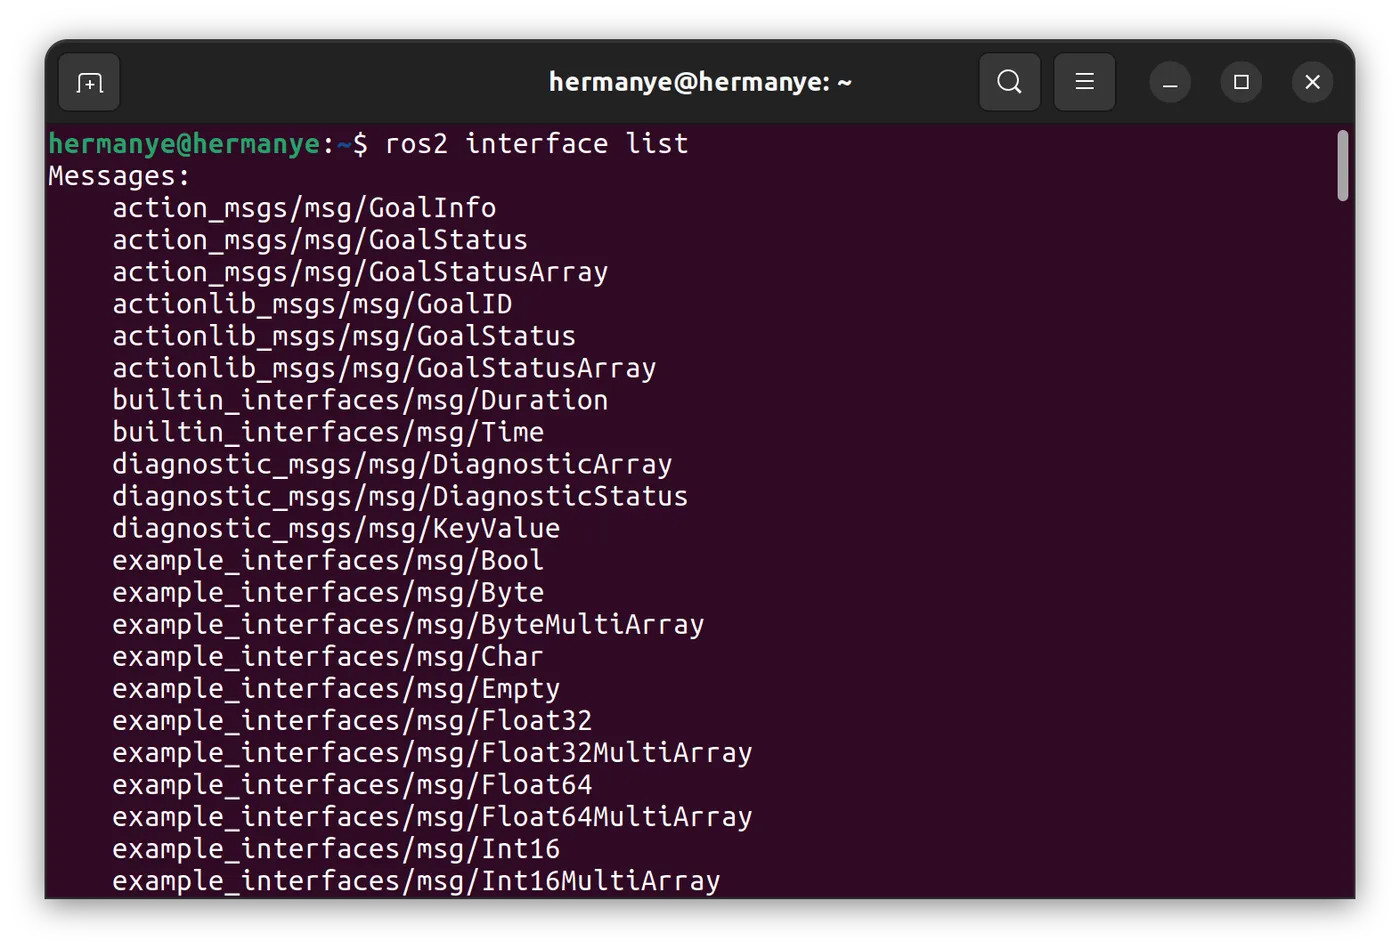1400x949 pixels.
Task: Click line diagnostic_msgs/msg/DiagnosticArray
Action: click(392, 464)
